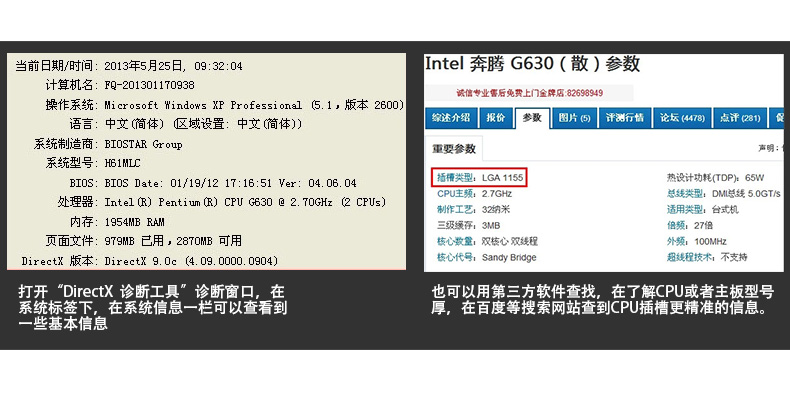Click the 三级缓存 3MB entry
790x406 pixels.
[x=469, y=225]
